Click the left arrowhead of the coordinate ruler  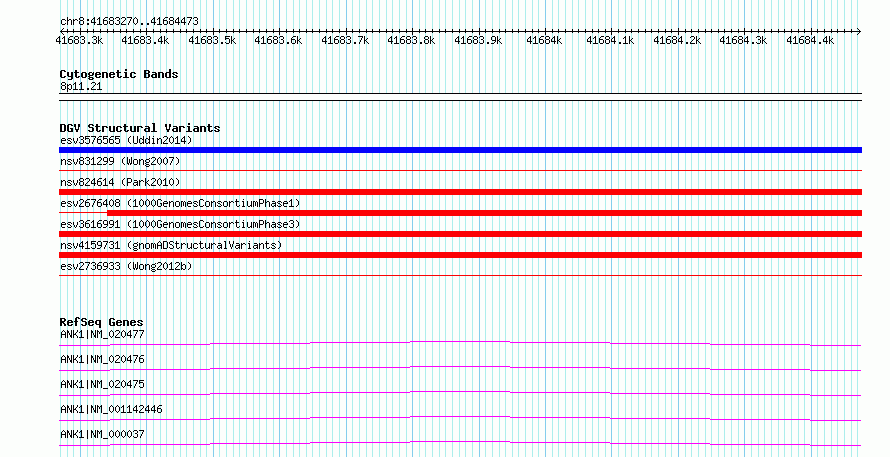point(62,31)
